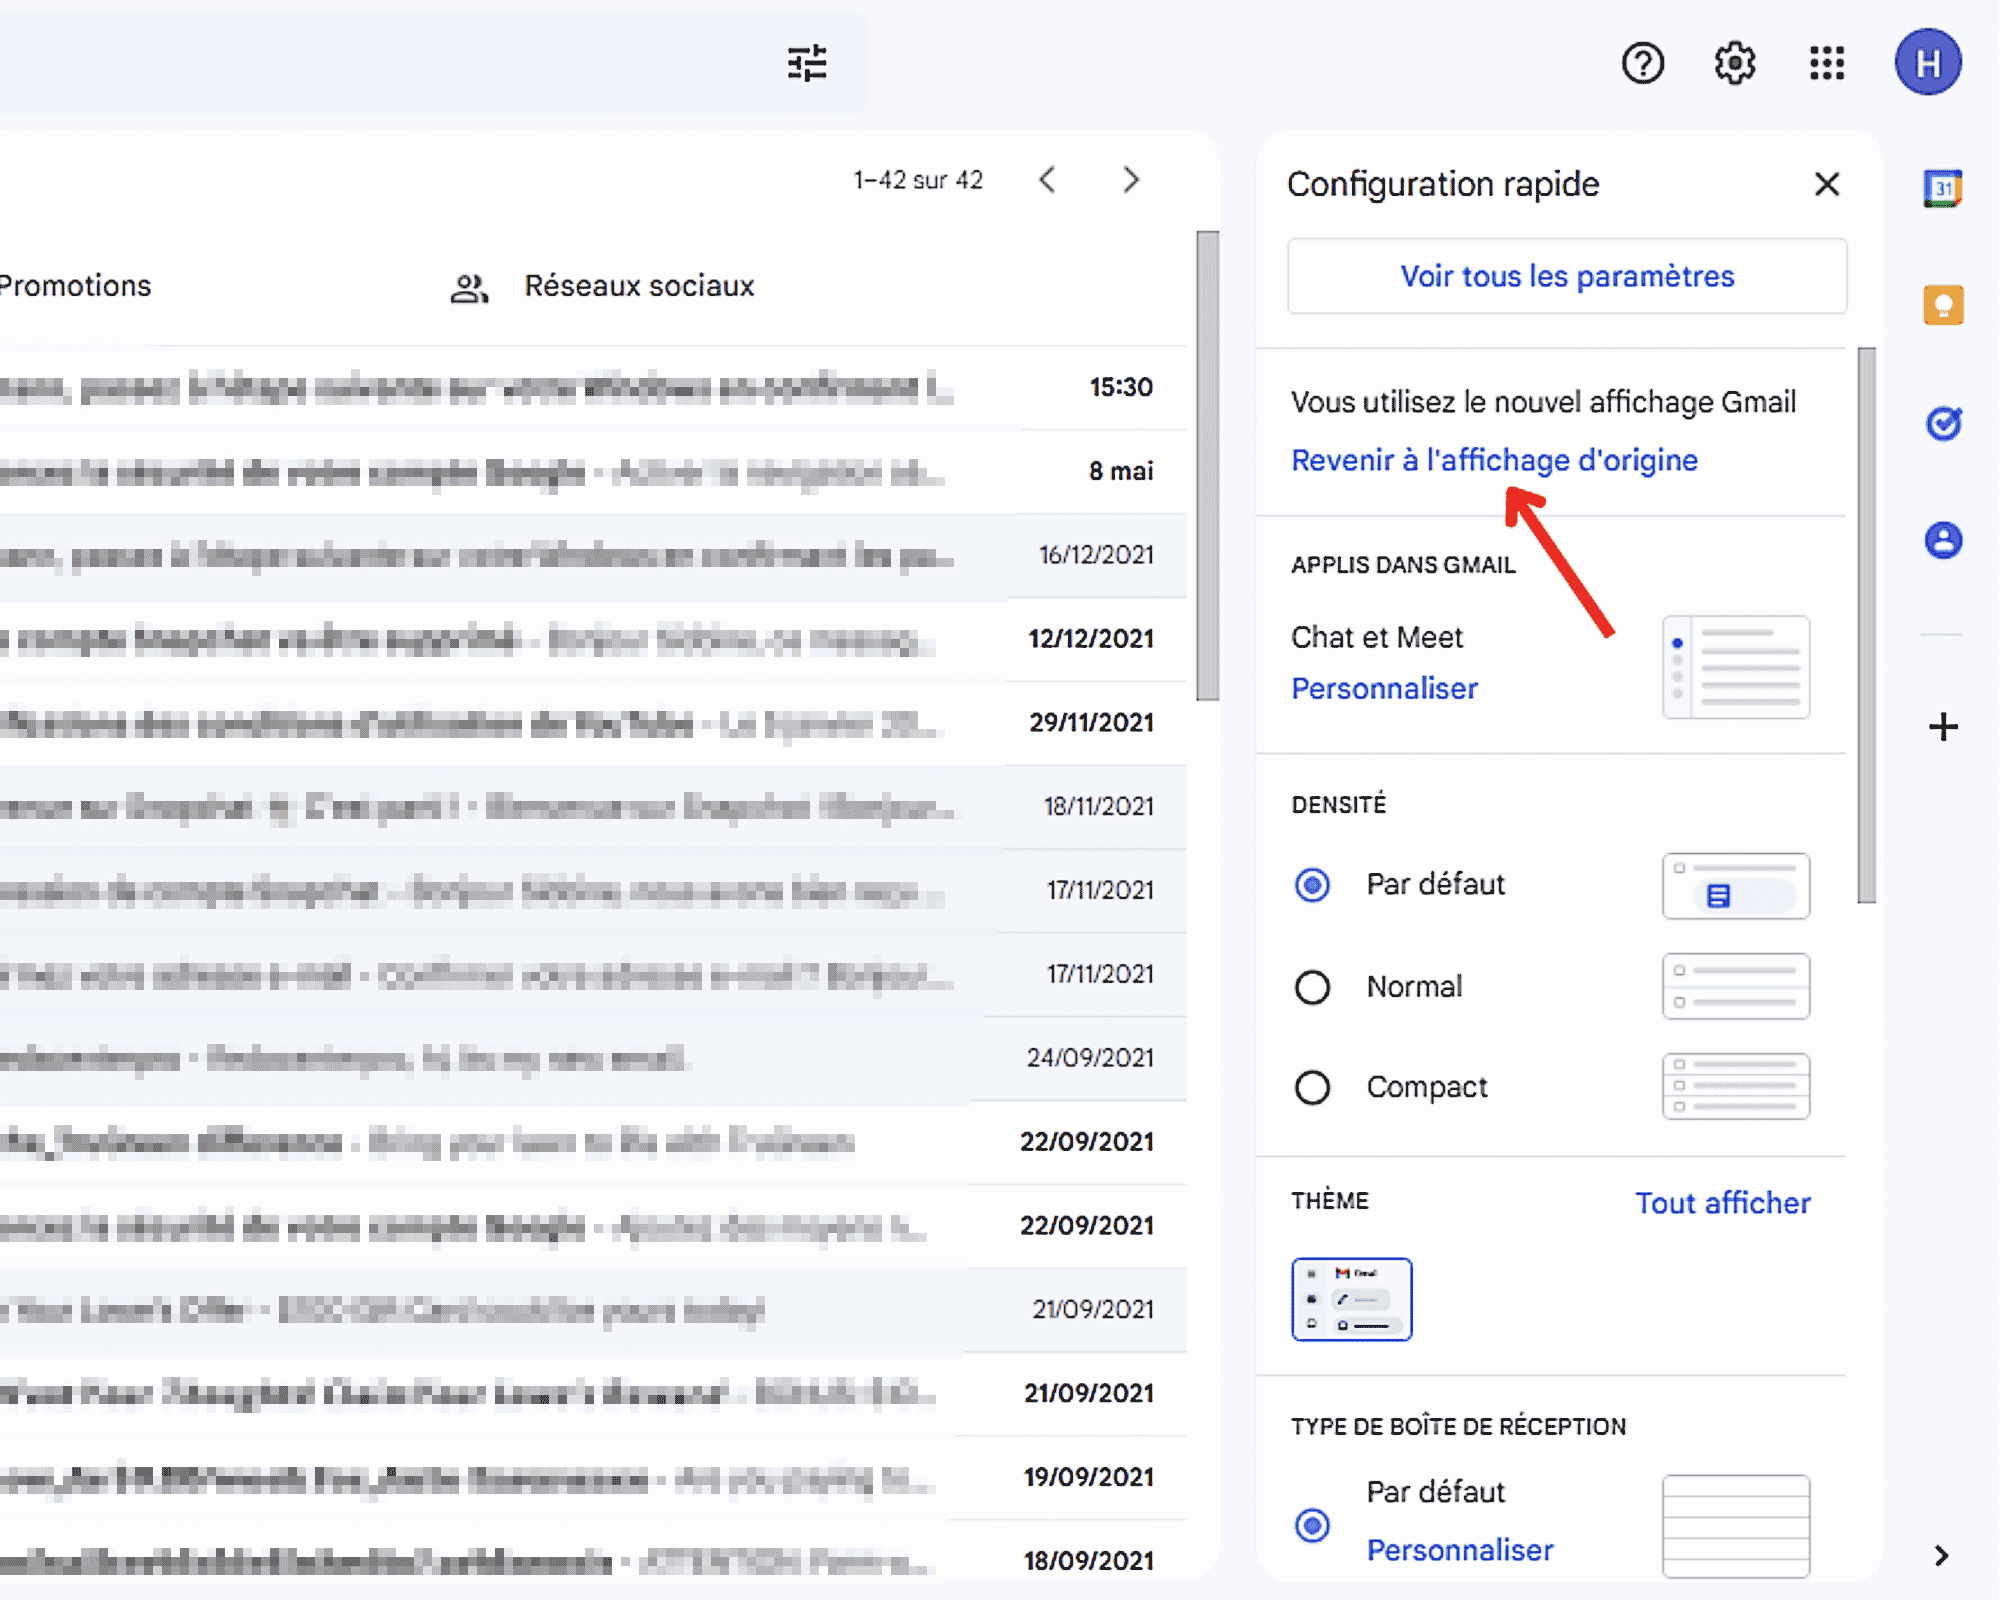Click the Settings gear icon
Viewport: 2000px width, 1600px height.
coord(1735,63)
